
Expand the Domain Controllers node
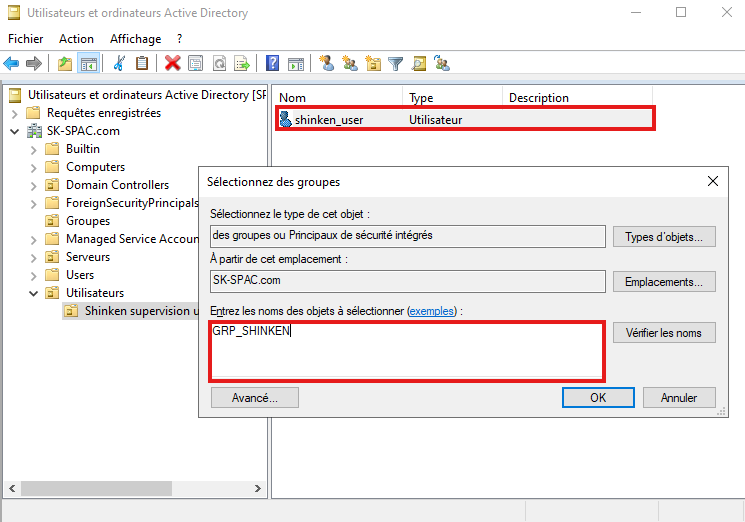tap(33, 185)
